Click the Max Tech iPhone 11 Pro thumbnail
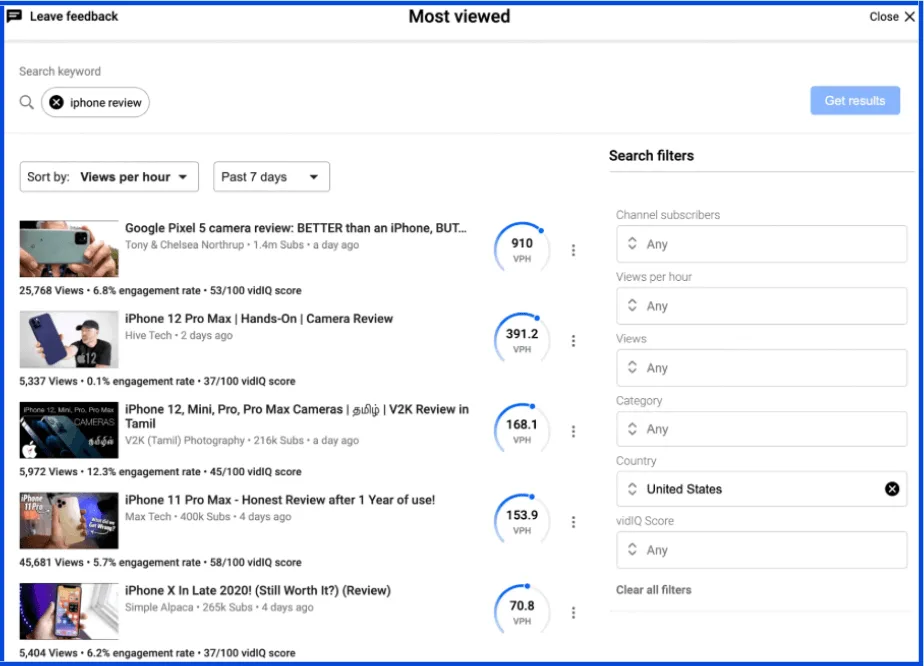This screenshot has height=666, width=924. [x=69, y=521]
